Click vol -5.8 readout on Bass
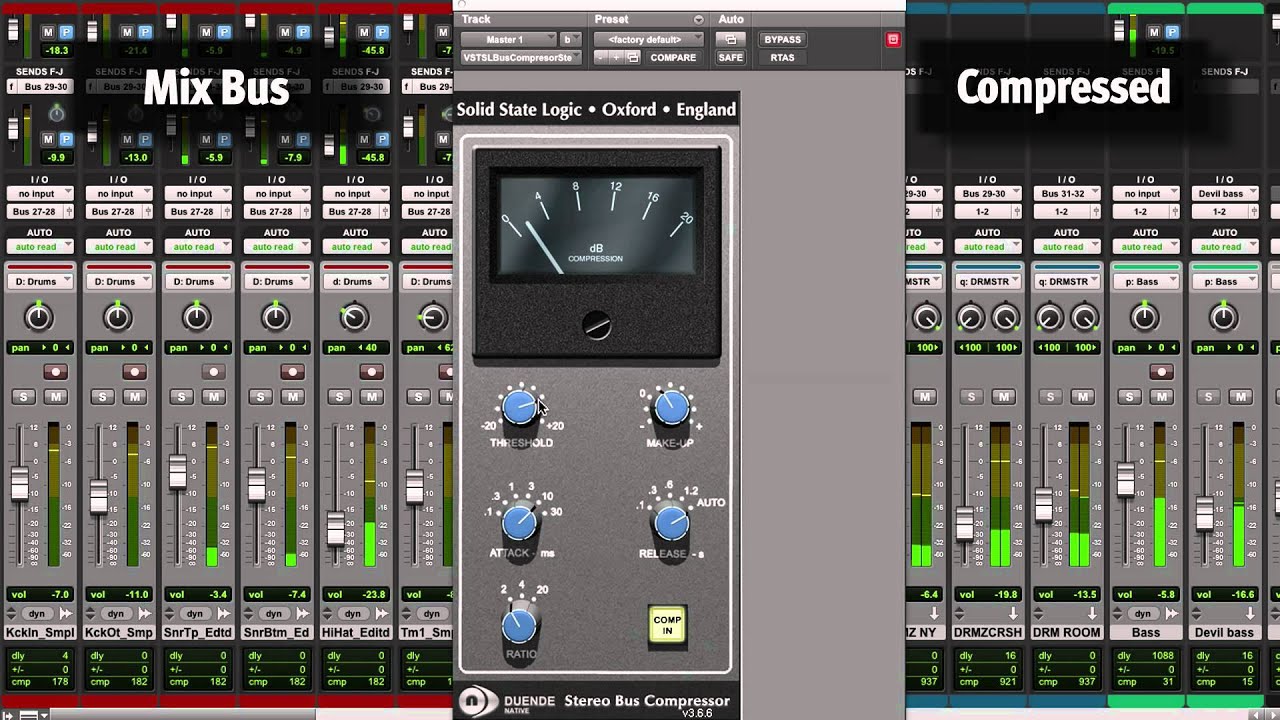 tap(1145, 594)
